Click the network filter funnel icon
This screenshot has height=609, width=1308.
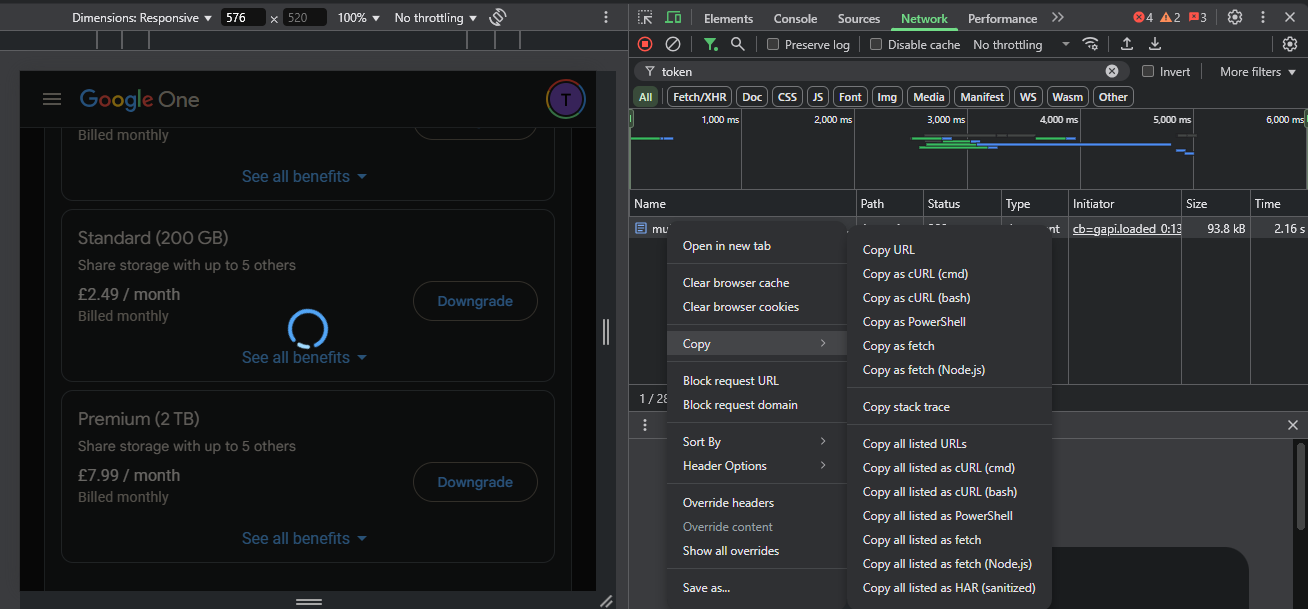coord(710,44)
